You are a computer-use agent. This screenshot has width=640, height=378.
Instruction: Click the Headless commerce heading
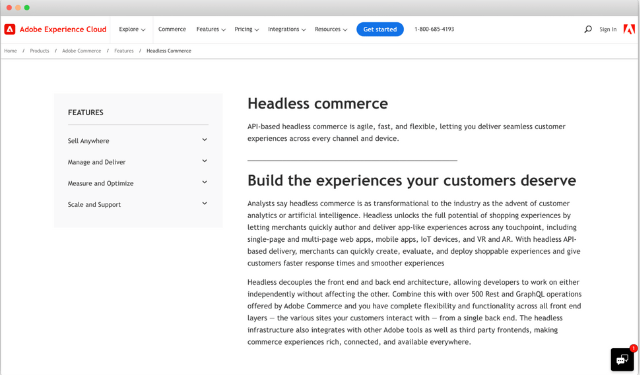(x=318, y=104)
